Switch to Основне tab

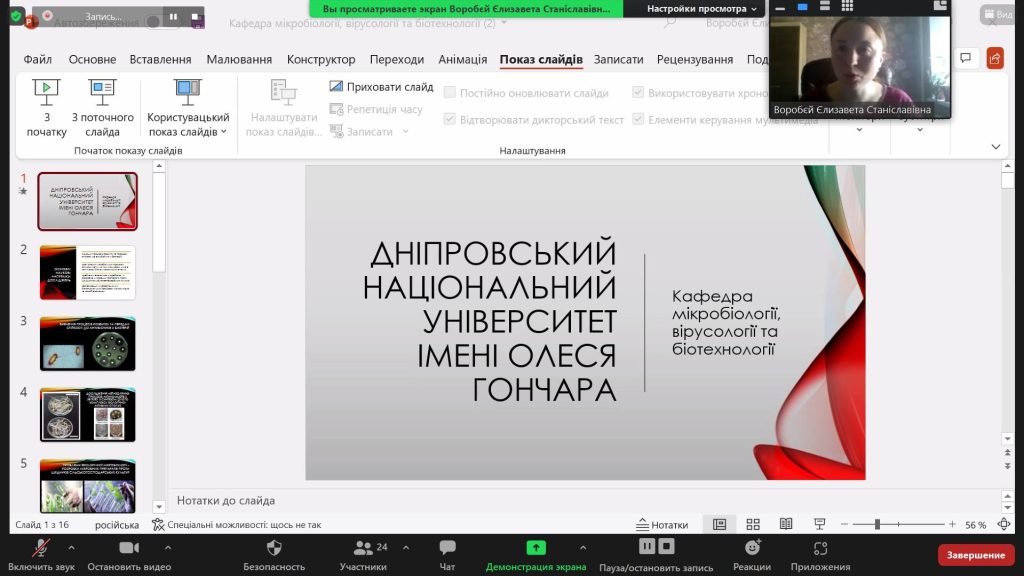(x=92, y=59)
